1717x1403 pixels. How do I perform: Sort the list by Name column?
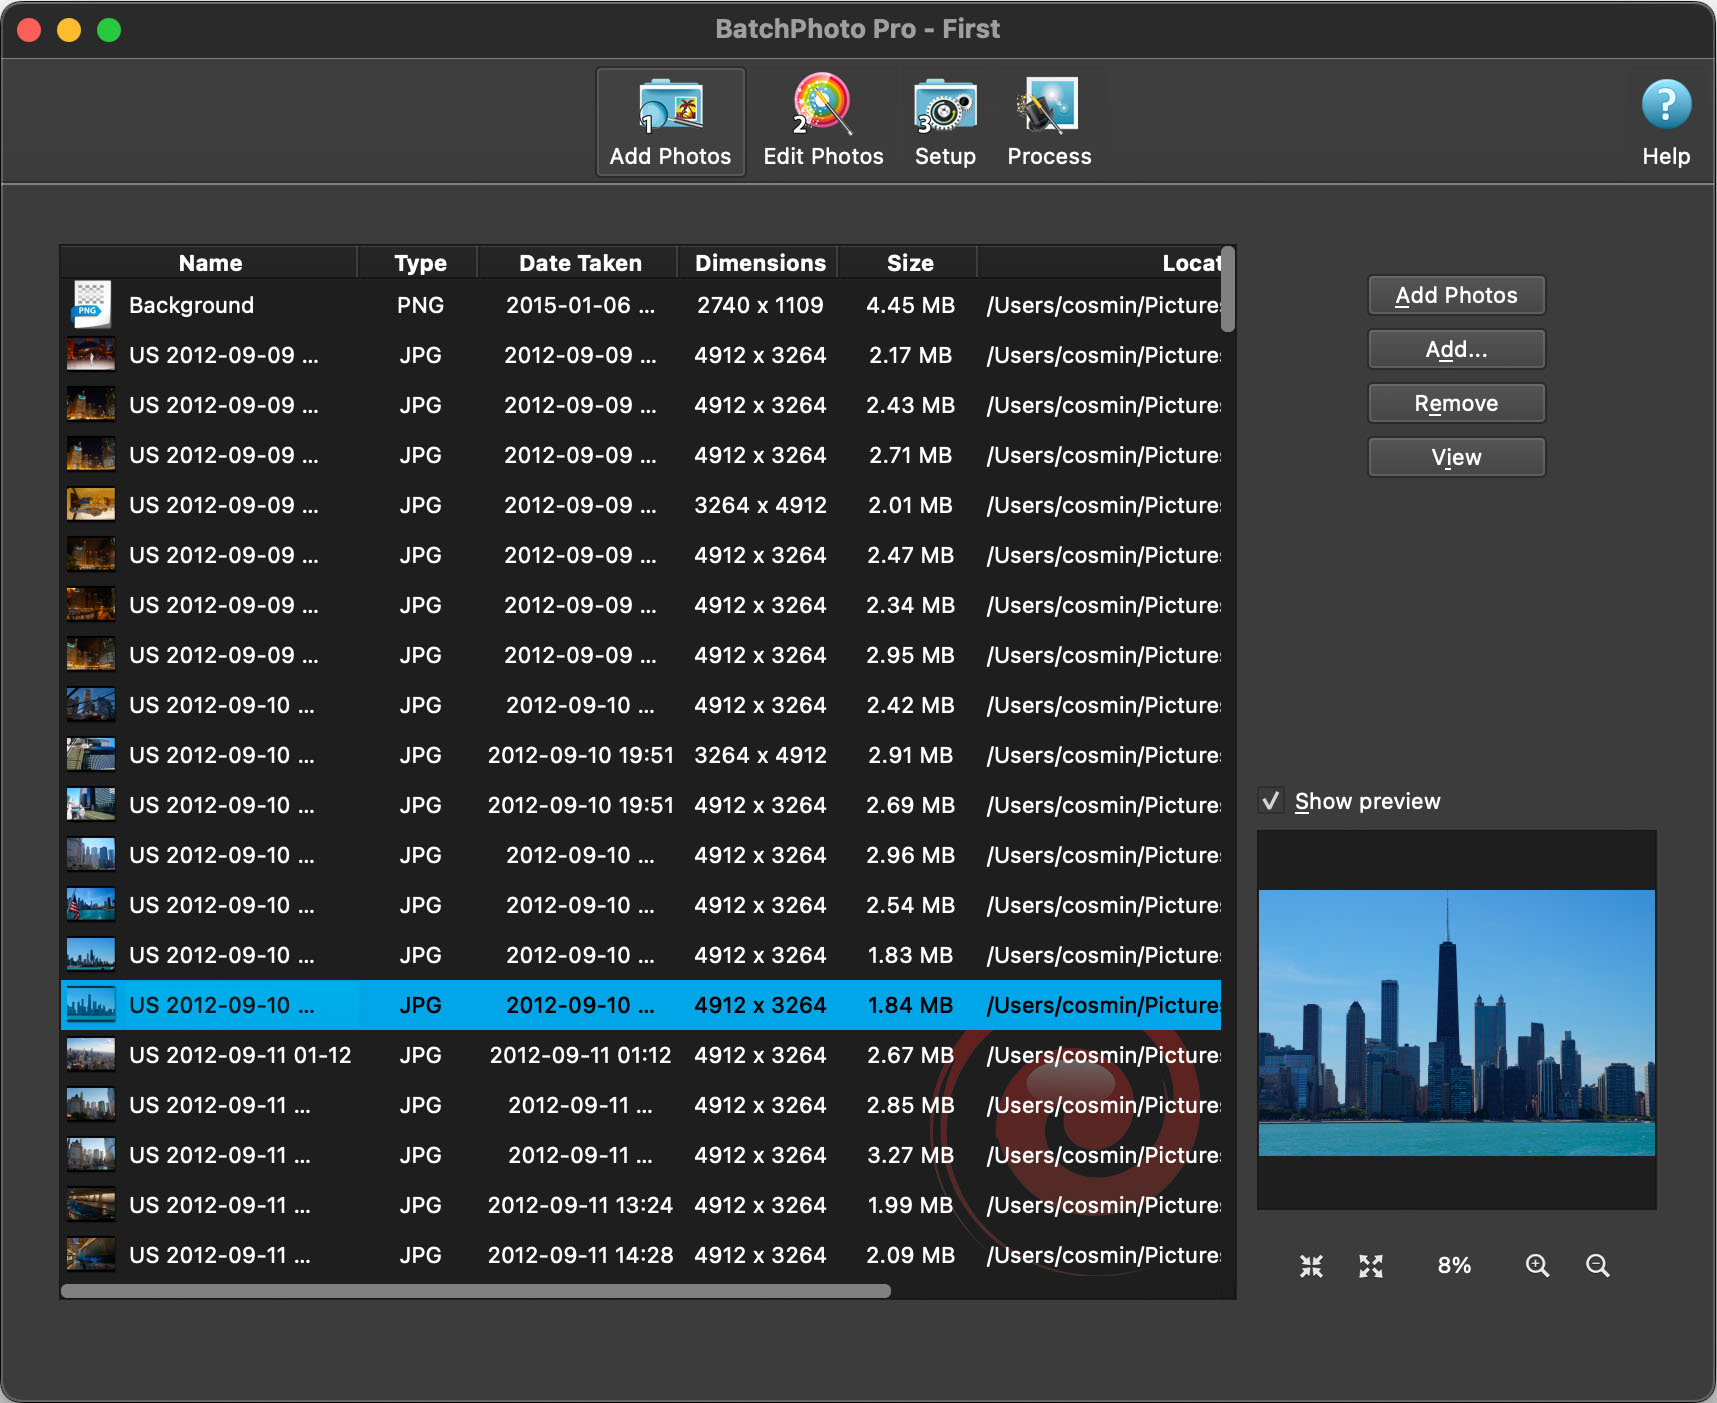coord(210,263)
